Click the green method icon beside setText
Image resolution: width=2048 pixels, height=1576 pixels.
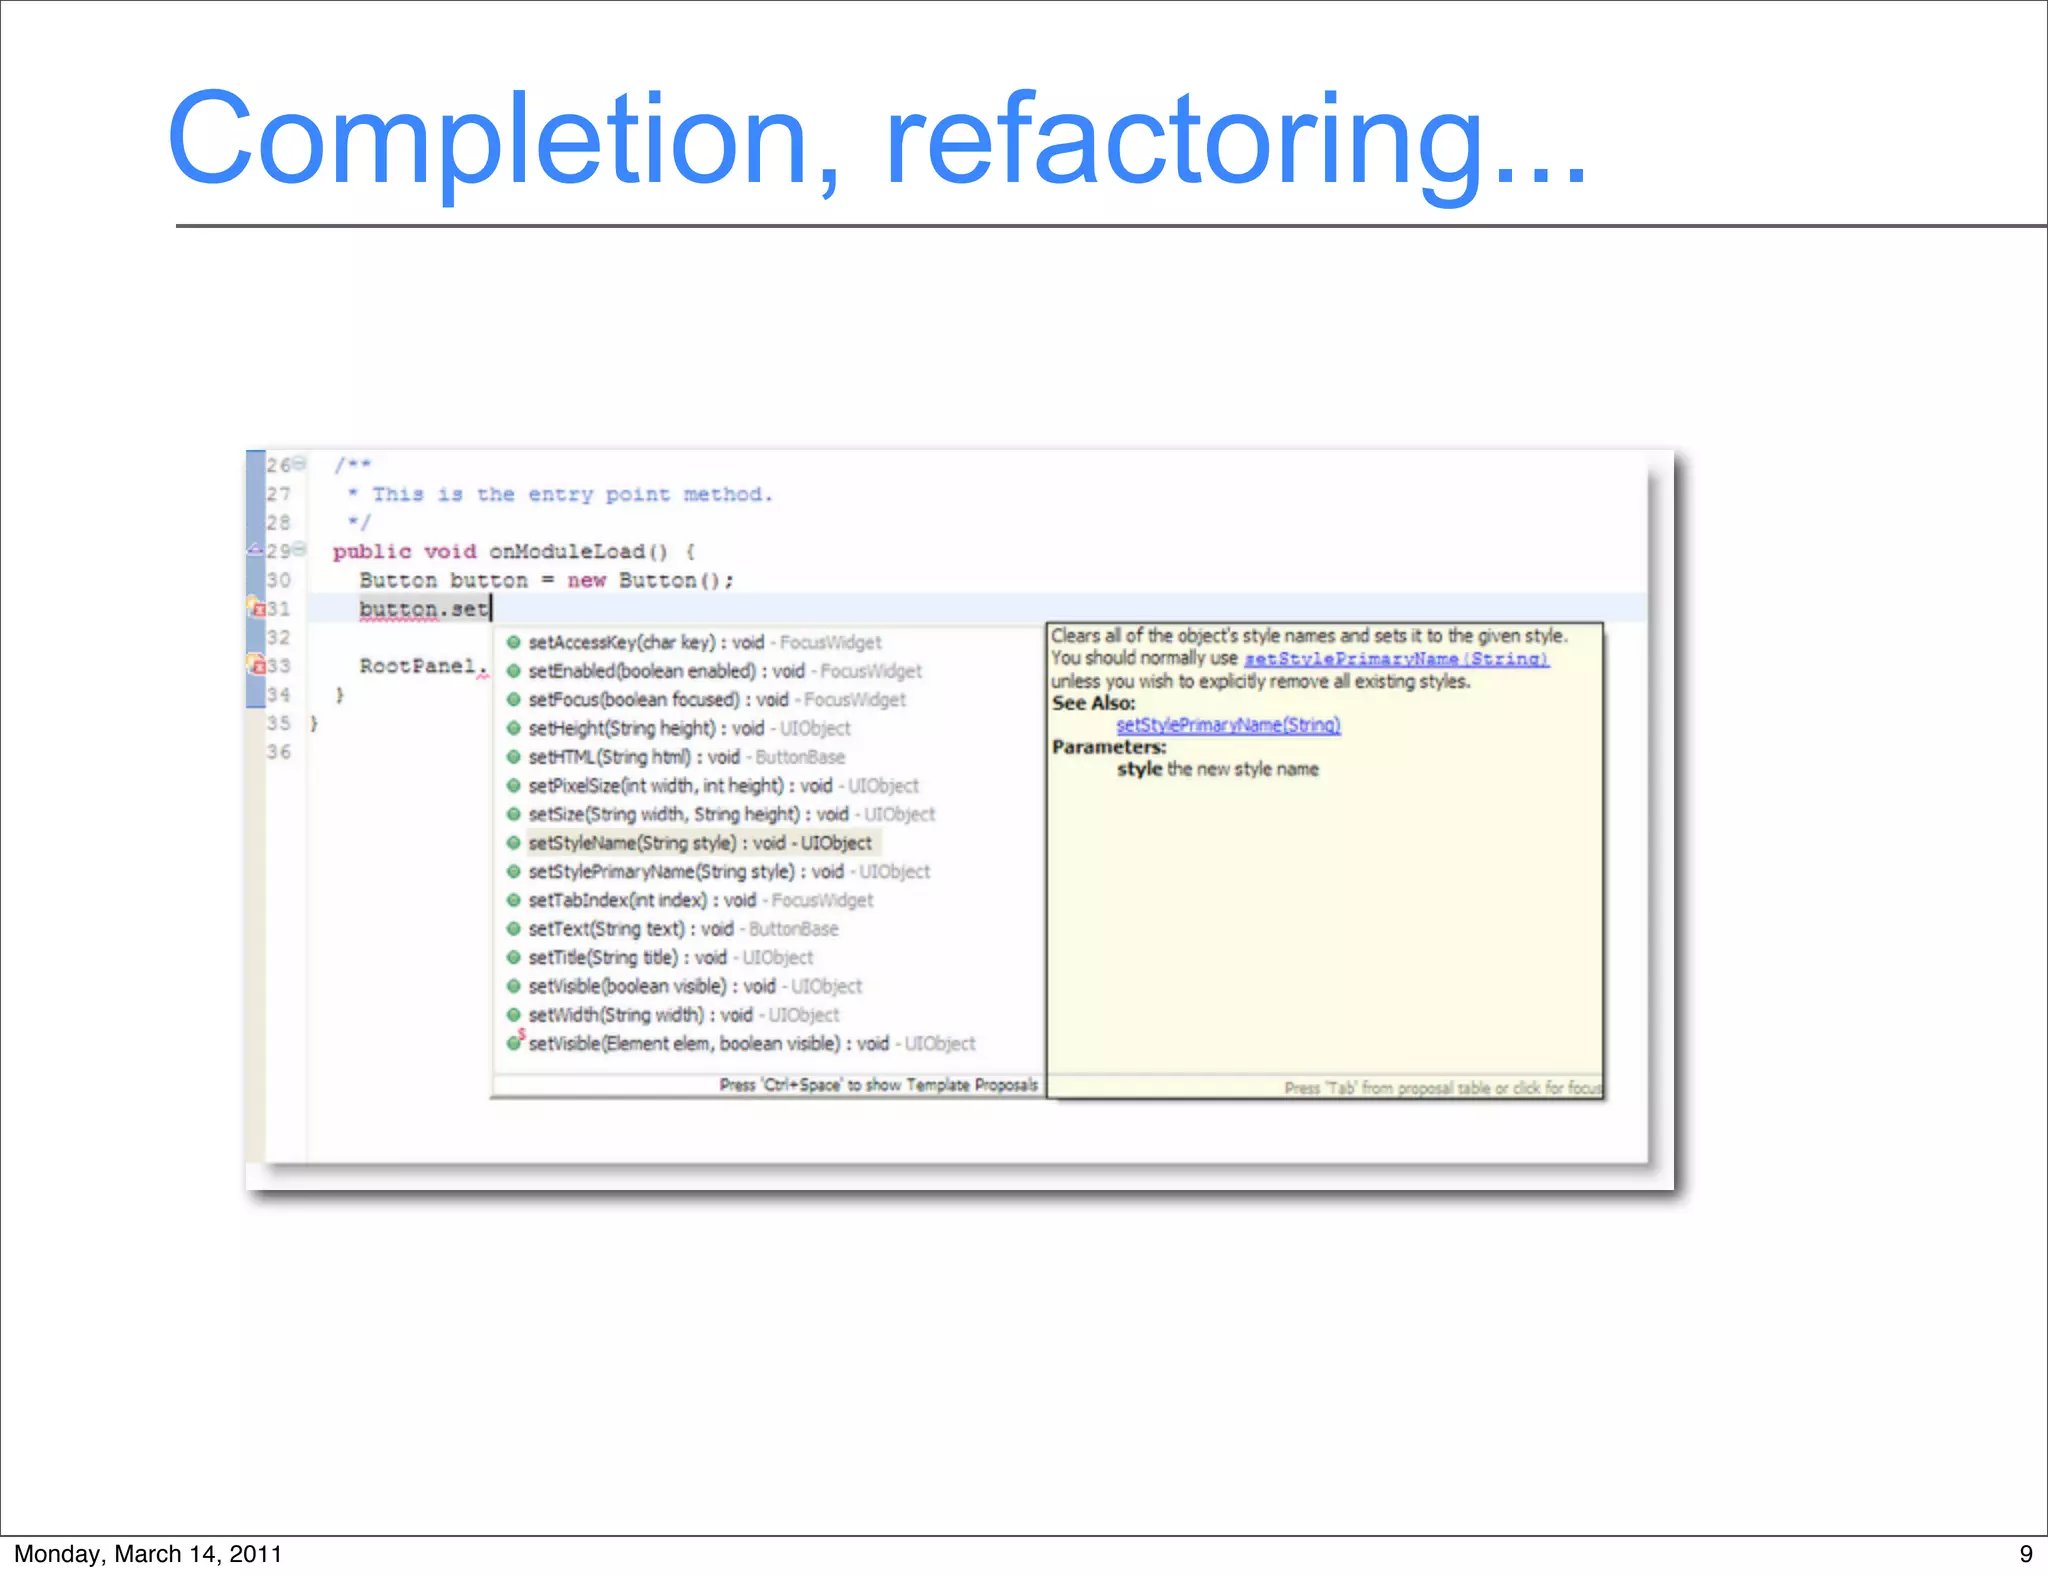(x=514, y=929)
